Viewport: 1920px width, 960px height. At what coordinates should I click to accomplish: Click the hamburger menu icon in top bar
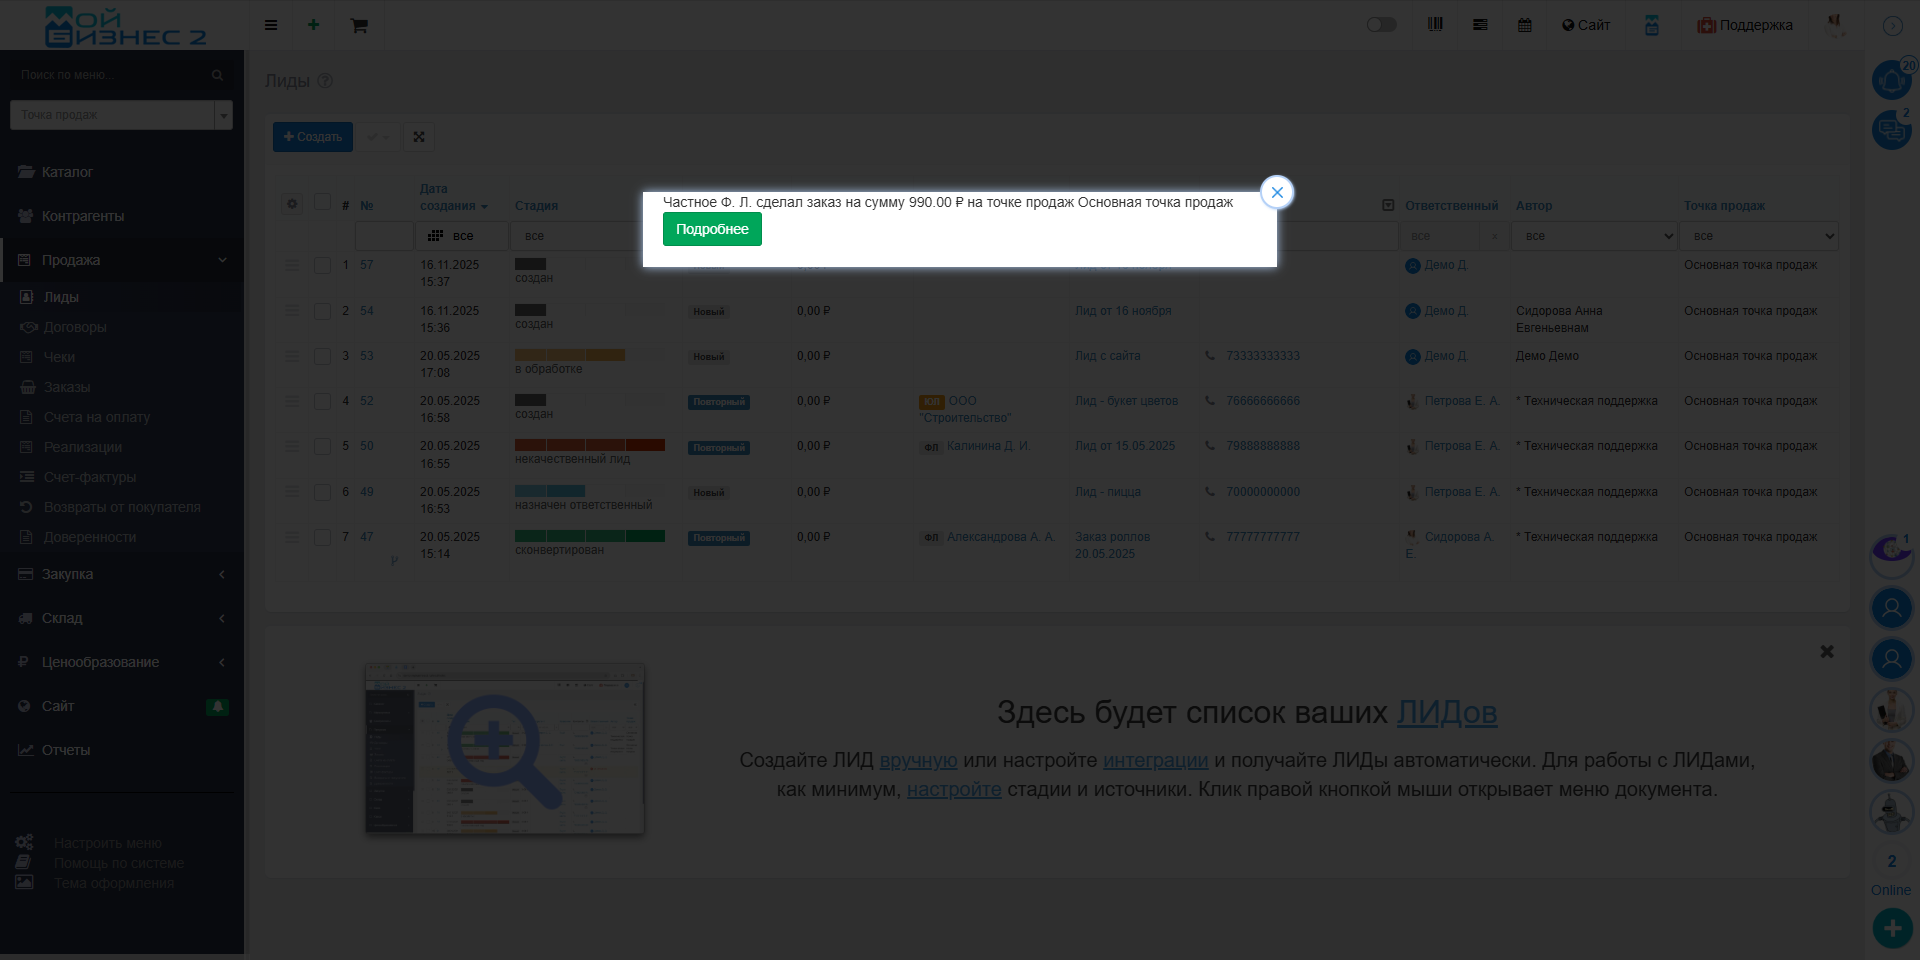point(271,25)
